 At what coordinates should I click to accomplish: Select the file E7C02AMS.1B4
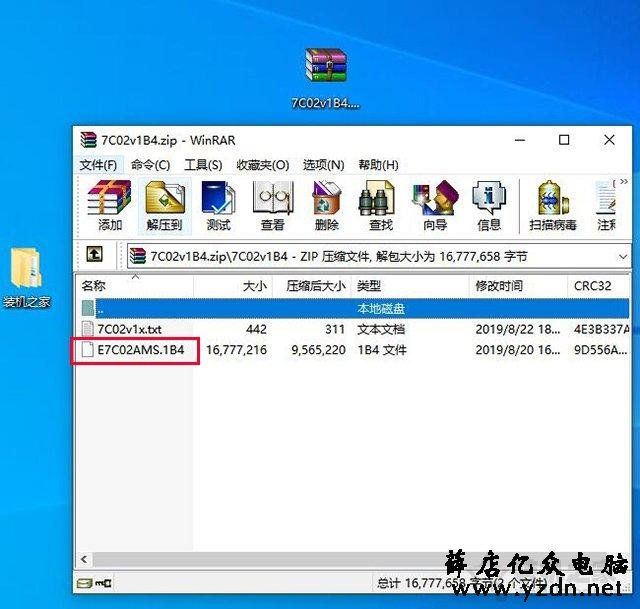140,350
